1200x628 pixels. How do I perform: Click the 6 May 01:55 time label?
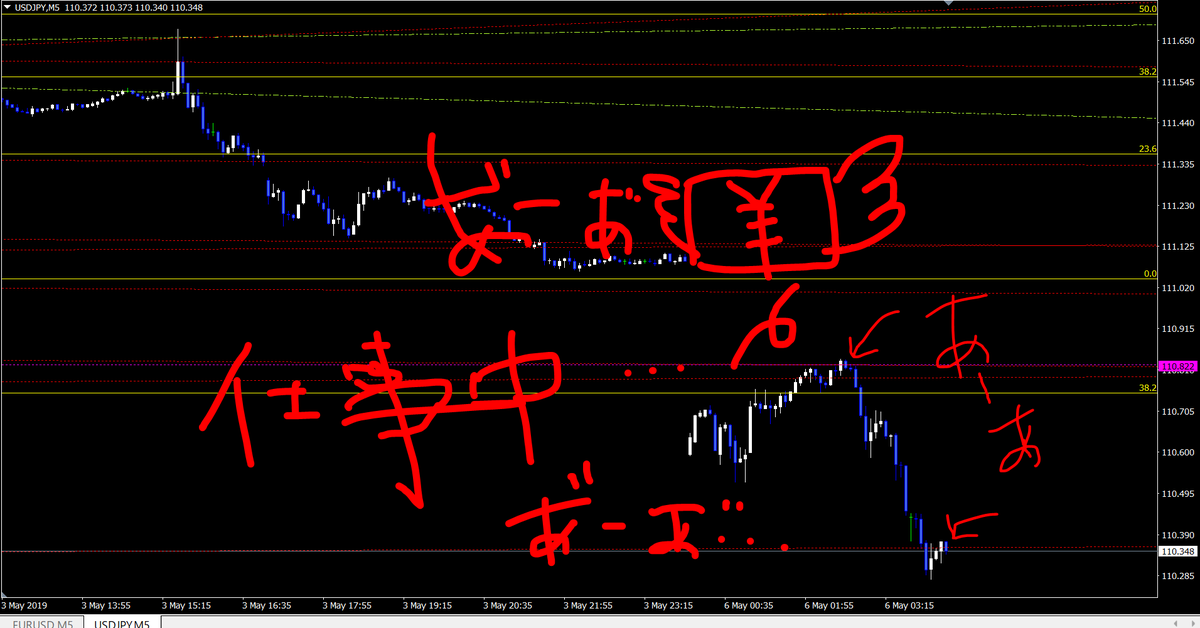coord(831,605)
